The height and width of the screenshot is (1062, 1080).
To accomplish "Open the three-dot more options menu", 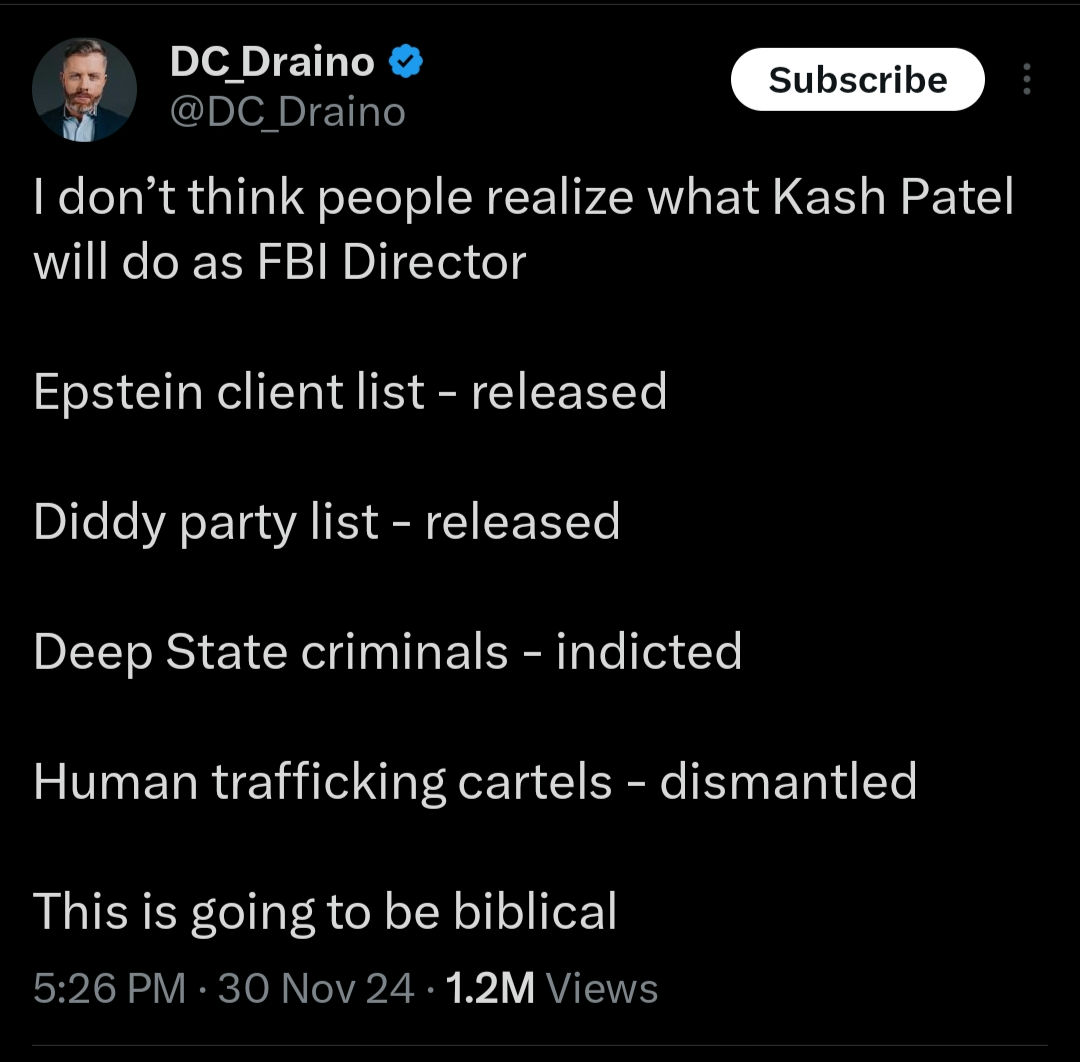I will coord(1026,80).
